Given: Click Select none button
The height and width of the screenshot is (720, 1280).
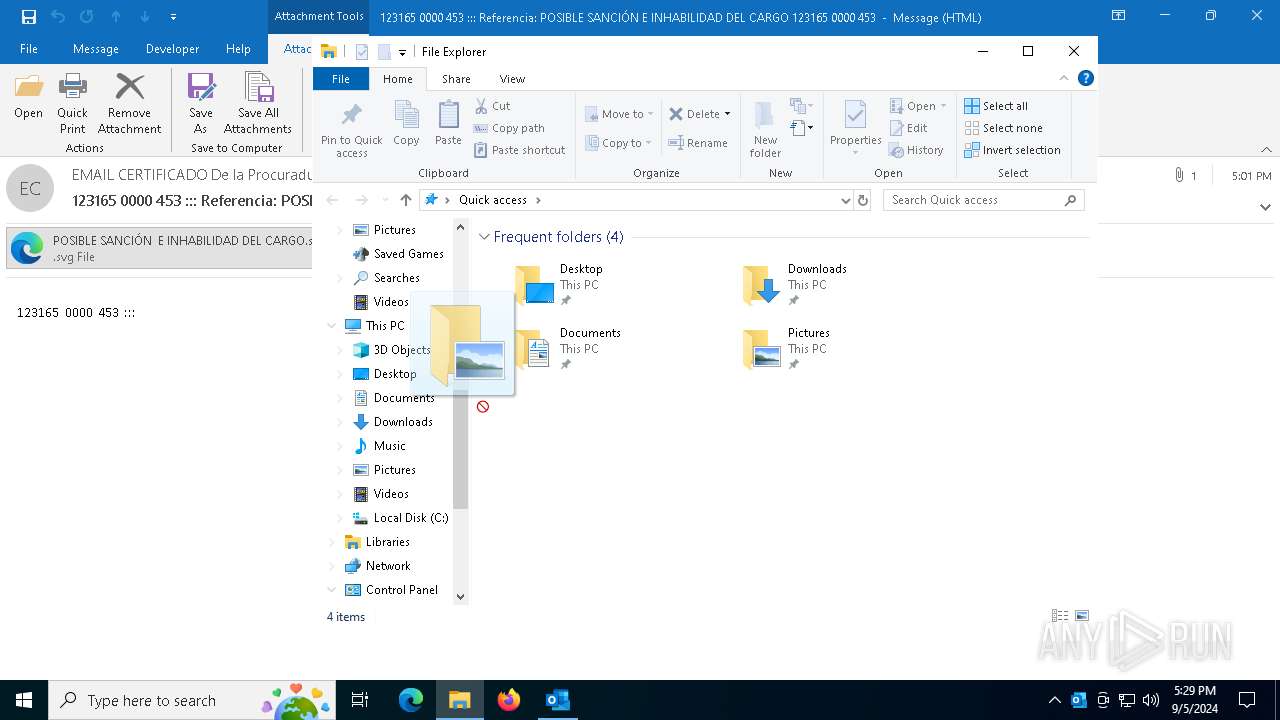Looking at the screenshot, I should click(x=1003, y=128).
